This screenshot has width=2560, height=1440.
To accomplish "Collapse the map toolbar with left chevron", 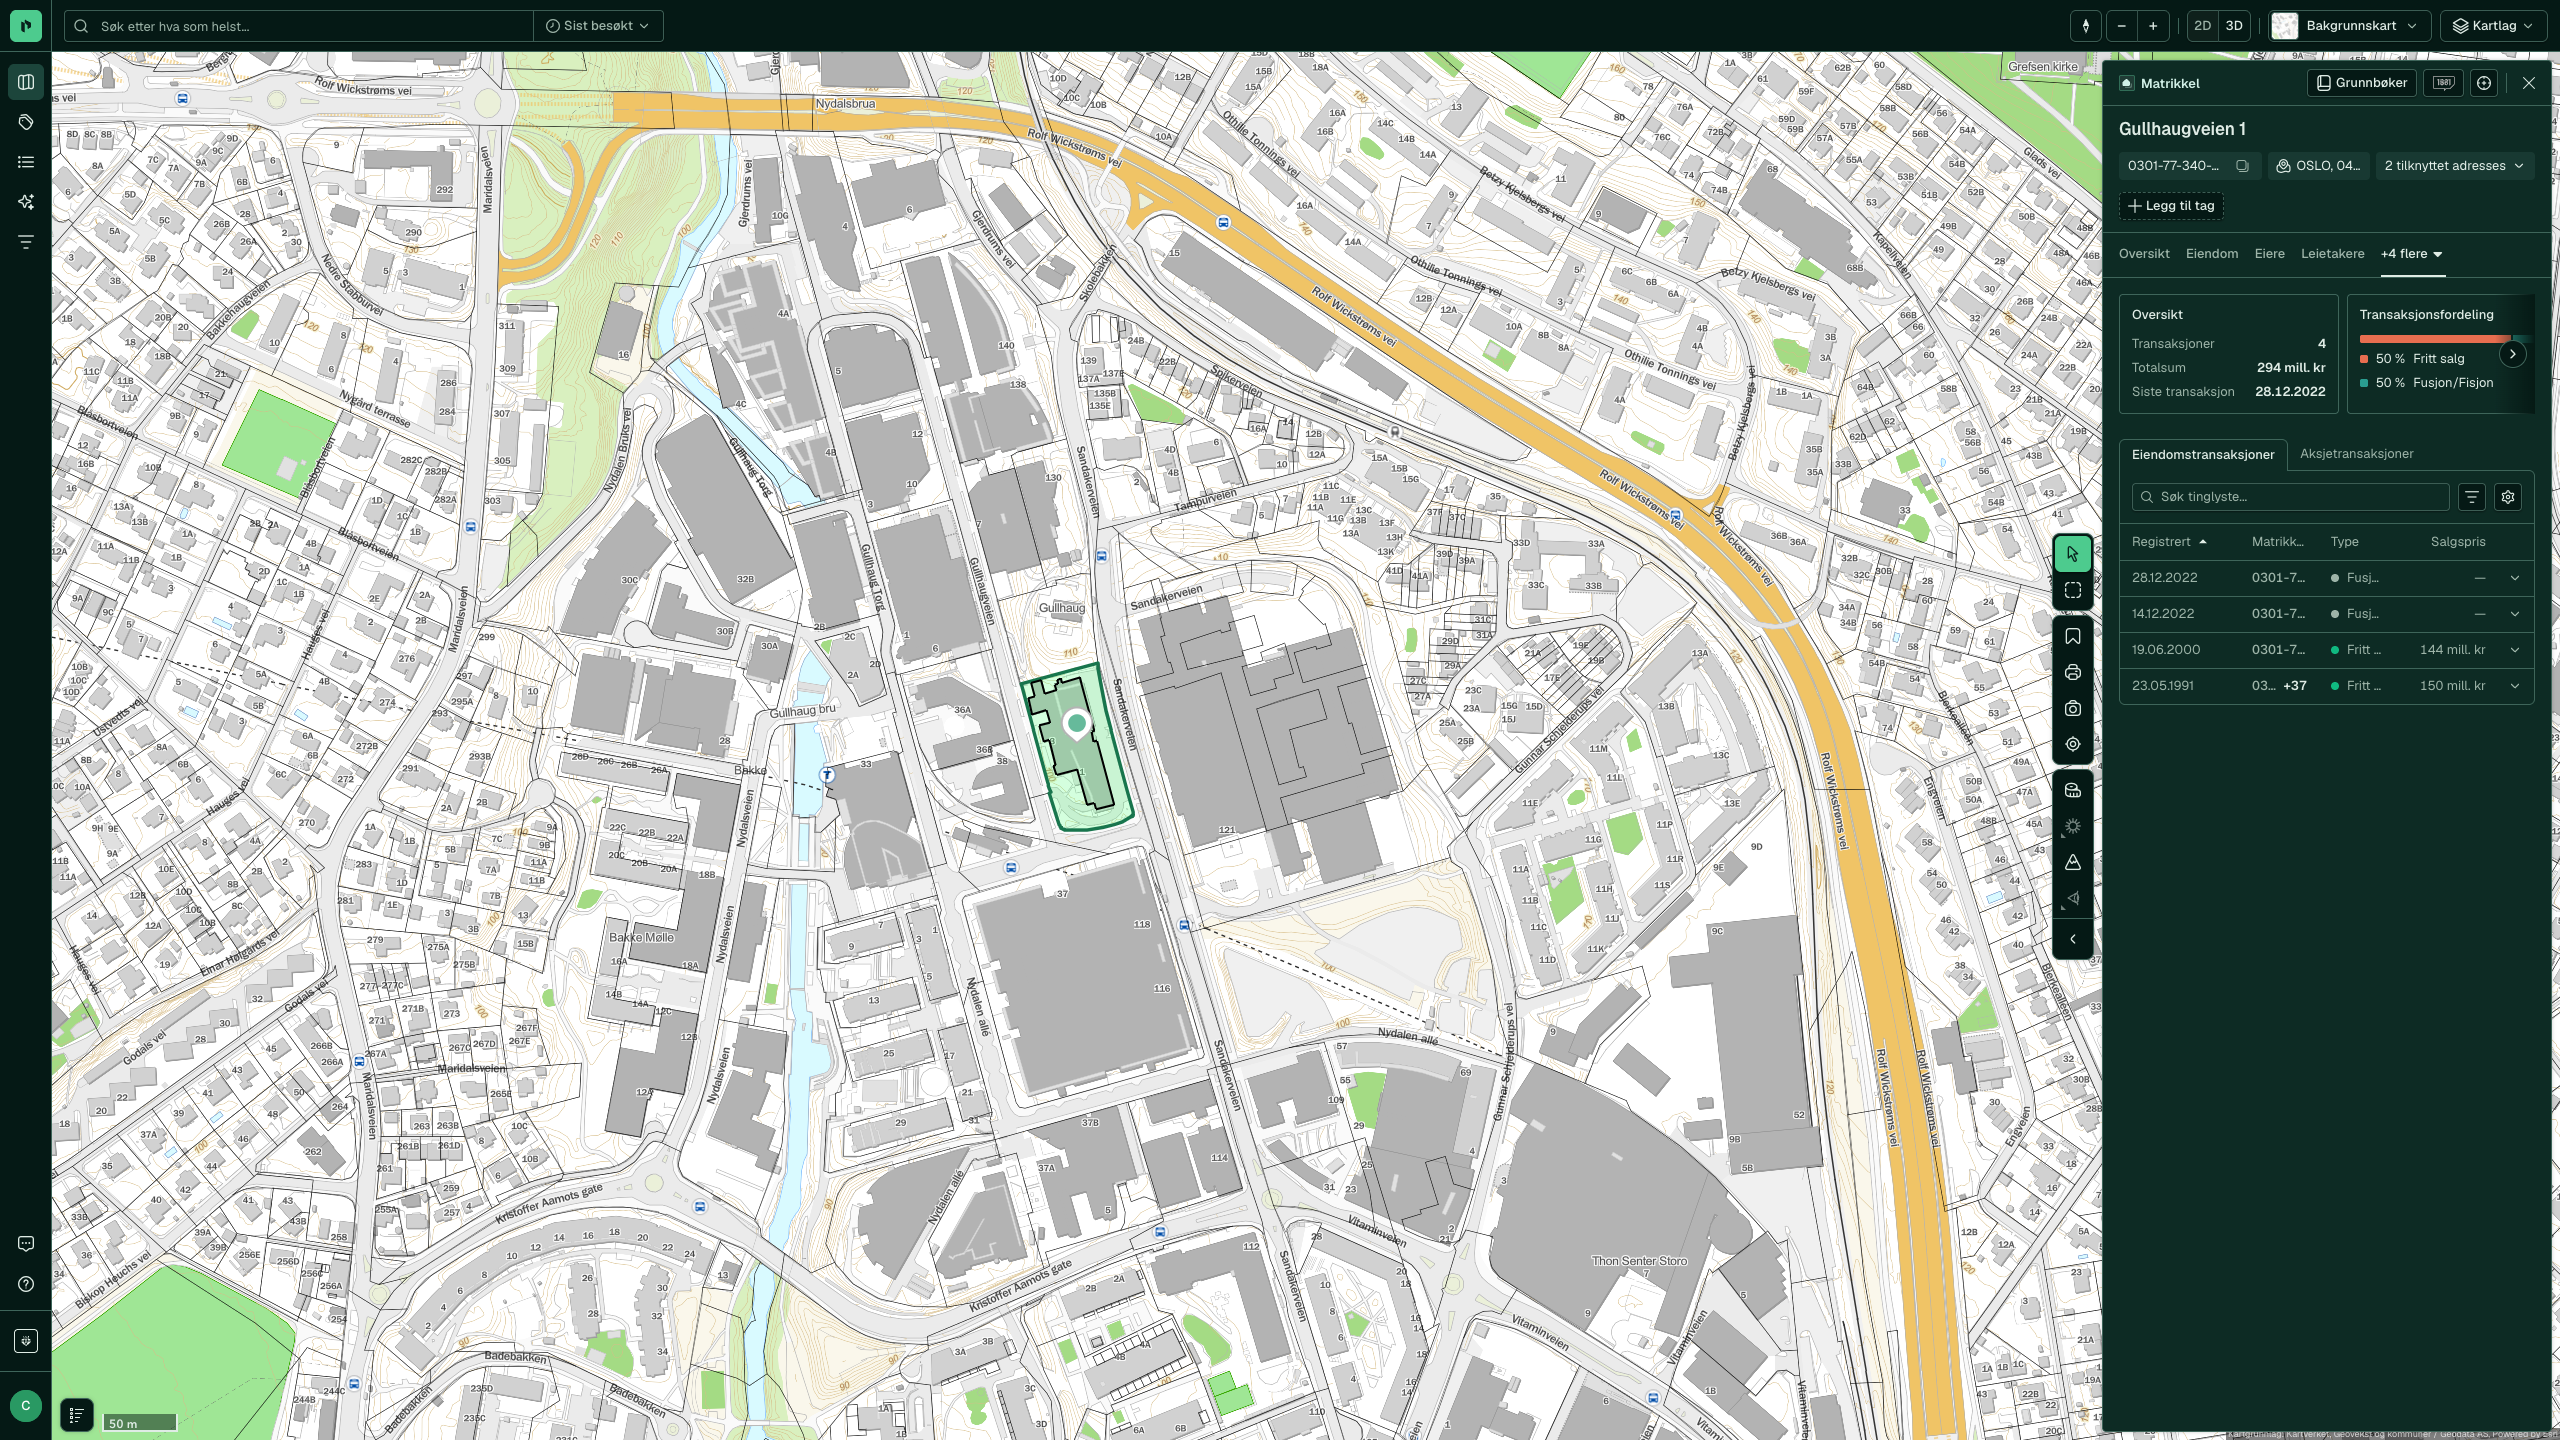I will click(2073, 940).
